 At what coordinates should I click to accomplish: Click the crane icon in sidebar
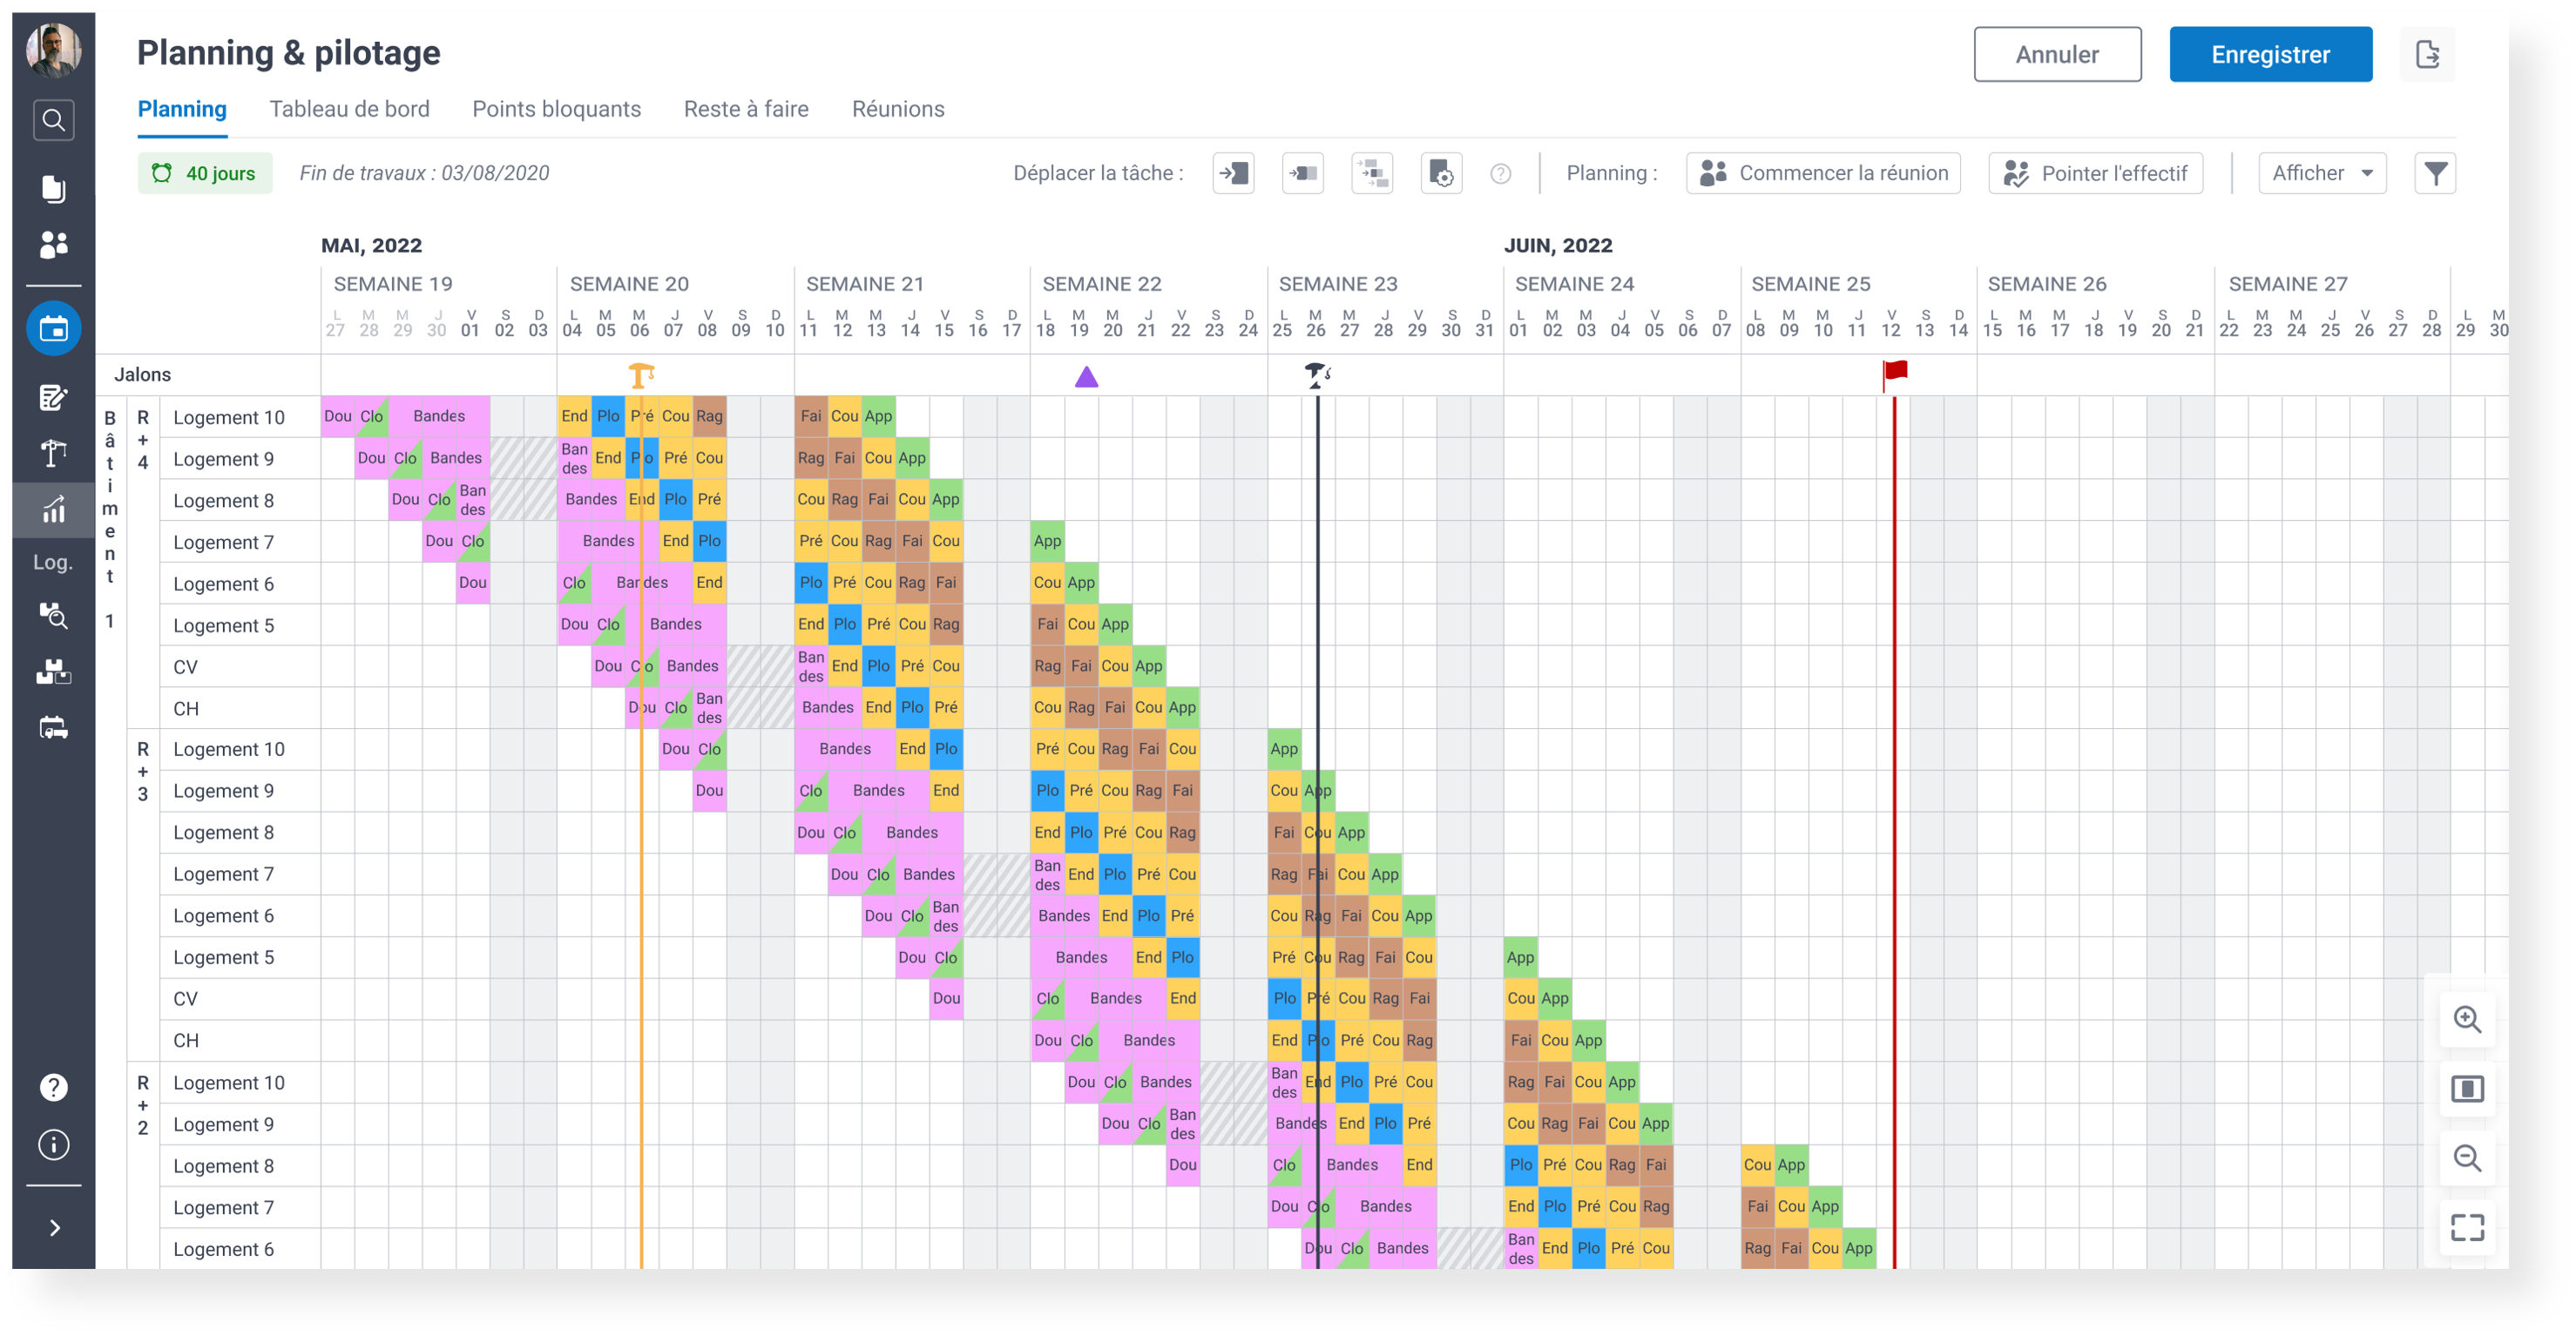click(53, 453)
